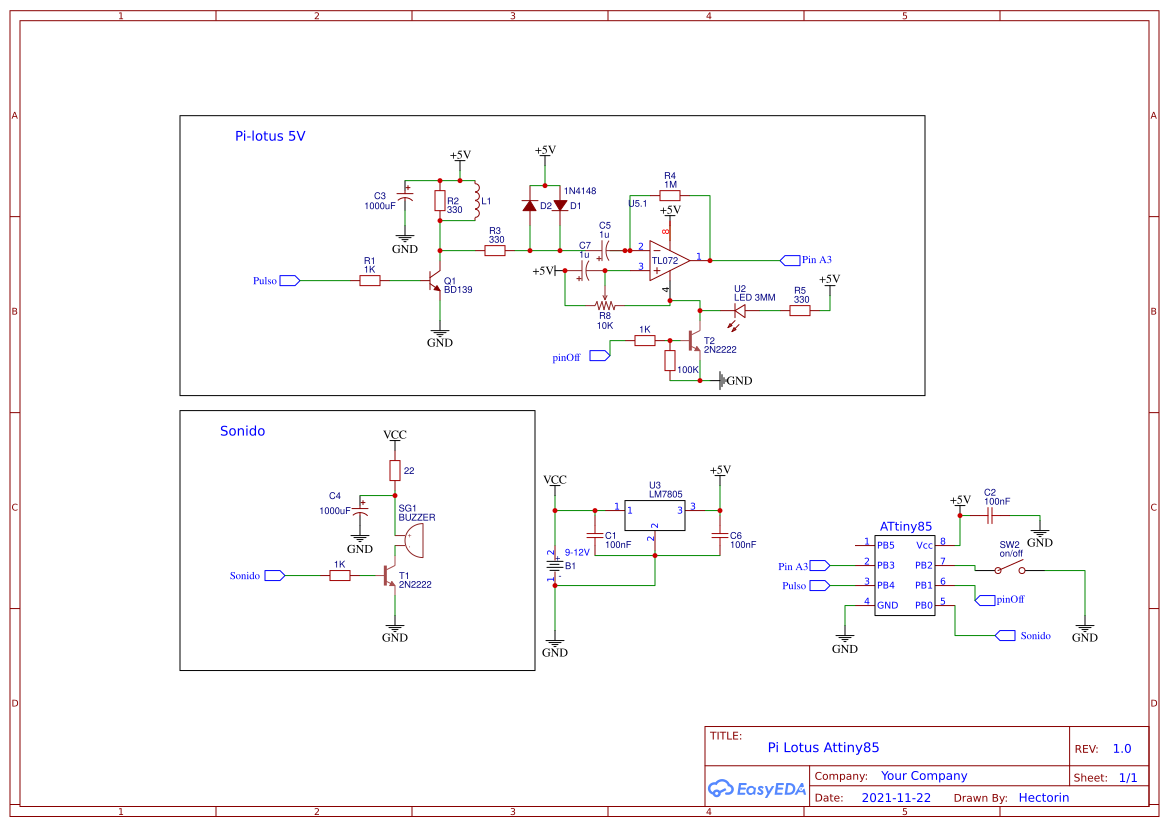Click the Sonido section title

click(241, 431)
